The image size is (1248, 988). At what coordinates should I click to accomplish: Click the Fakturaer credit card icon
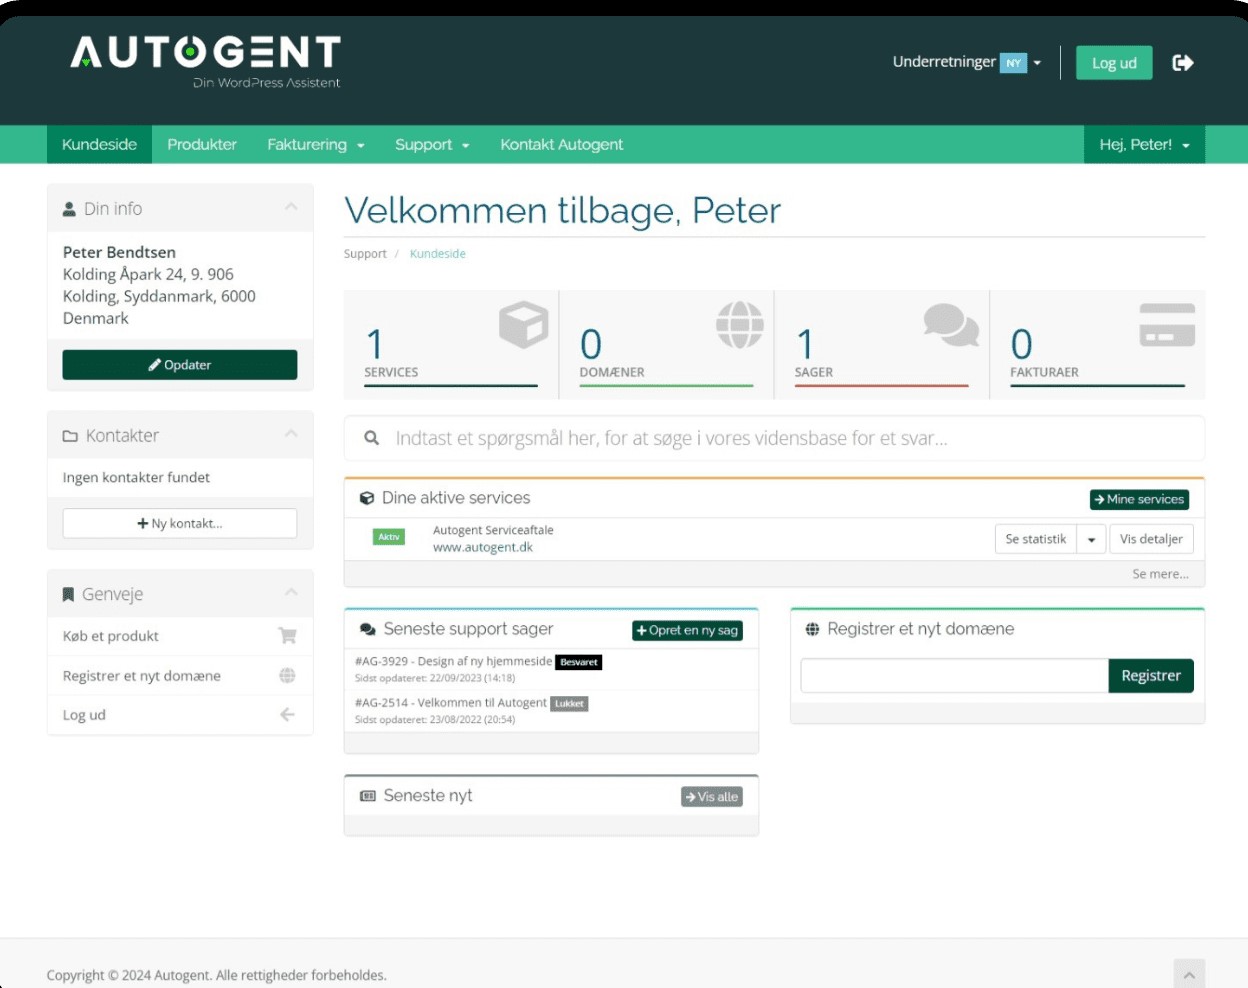pyautogui.click(x=1167, y=325)
